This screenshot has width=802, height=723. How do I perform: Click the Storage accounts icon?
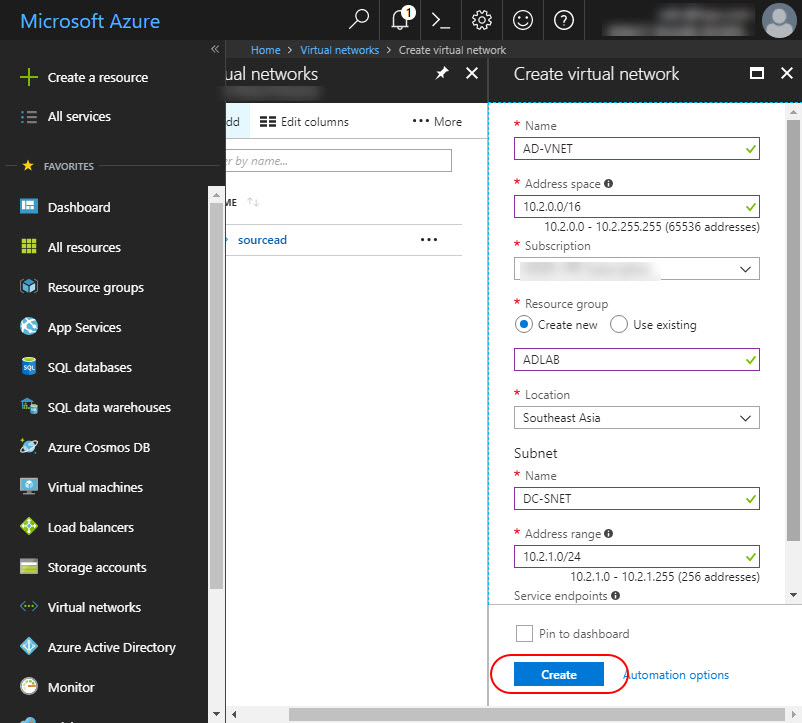pyautogui.click(x=29, y=566)
